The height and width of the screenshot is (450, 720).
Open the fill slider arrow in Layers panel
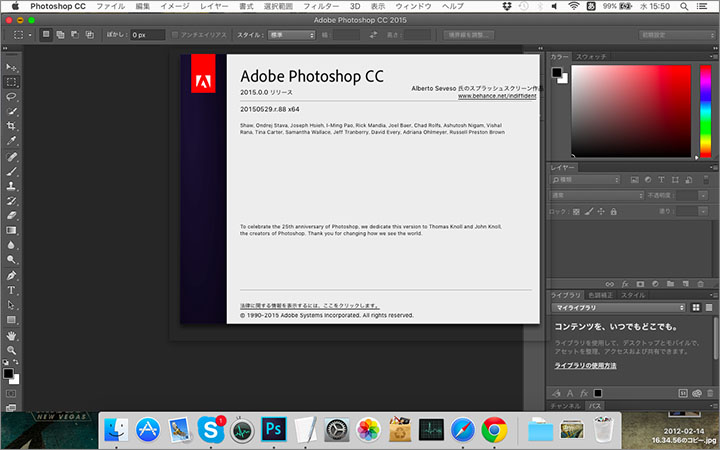pyautogui.click(x=703, y=212)
